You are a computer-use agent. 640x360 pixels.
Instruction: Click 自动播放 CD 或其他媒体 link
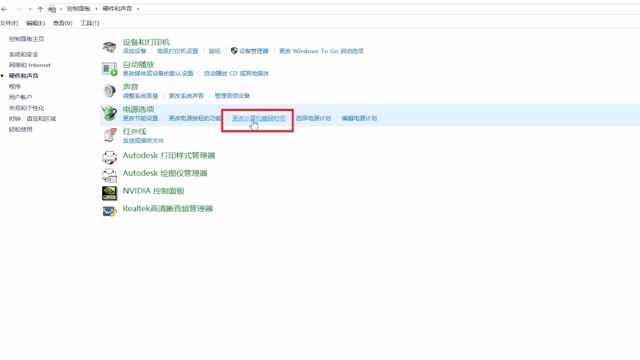tap(236, 73)
